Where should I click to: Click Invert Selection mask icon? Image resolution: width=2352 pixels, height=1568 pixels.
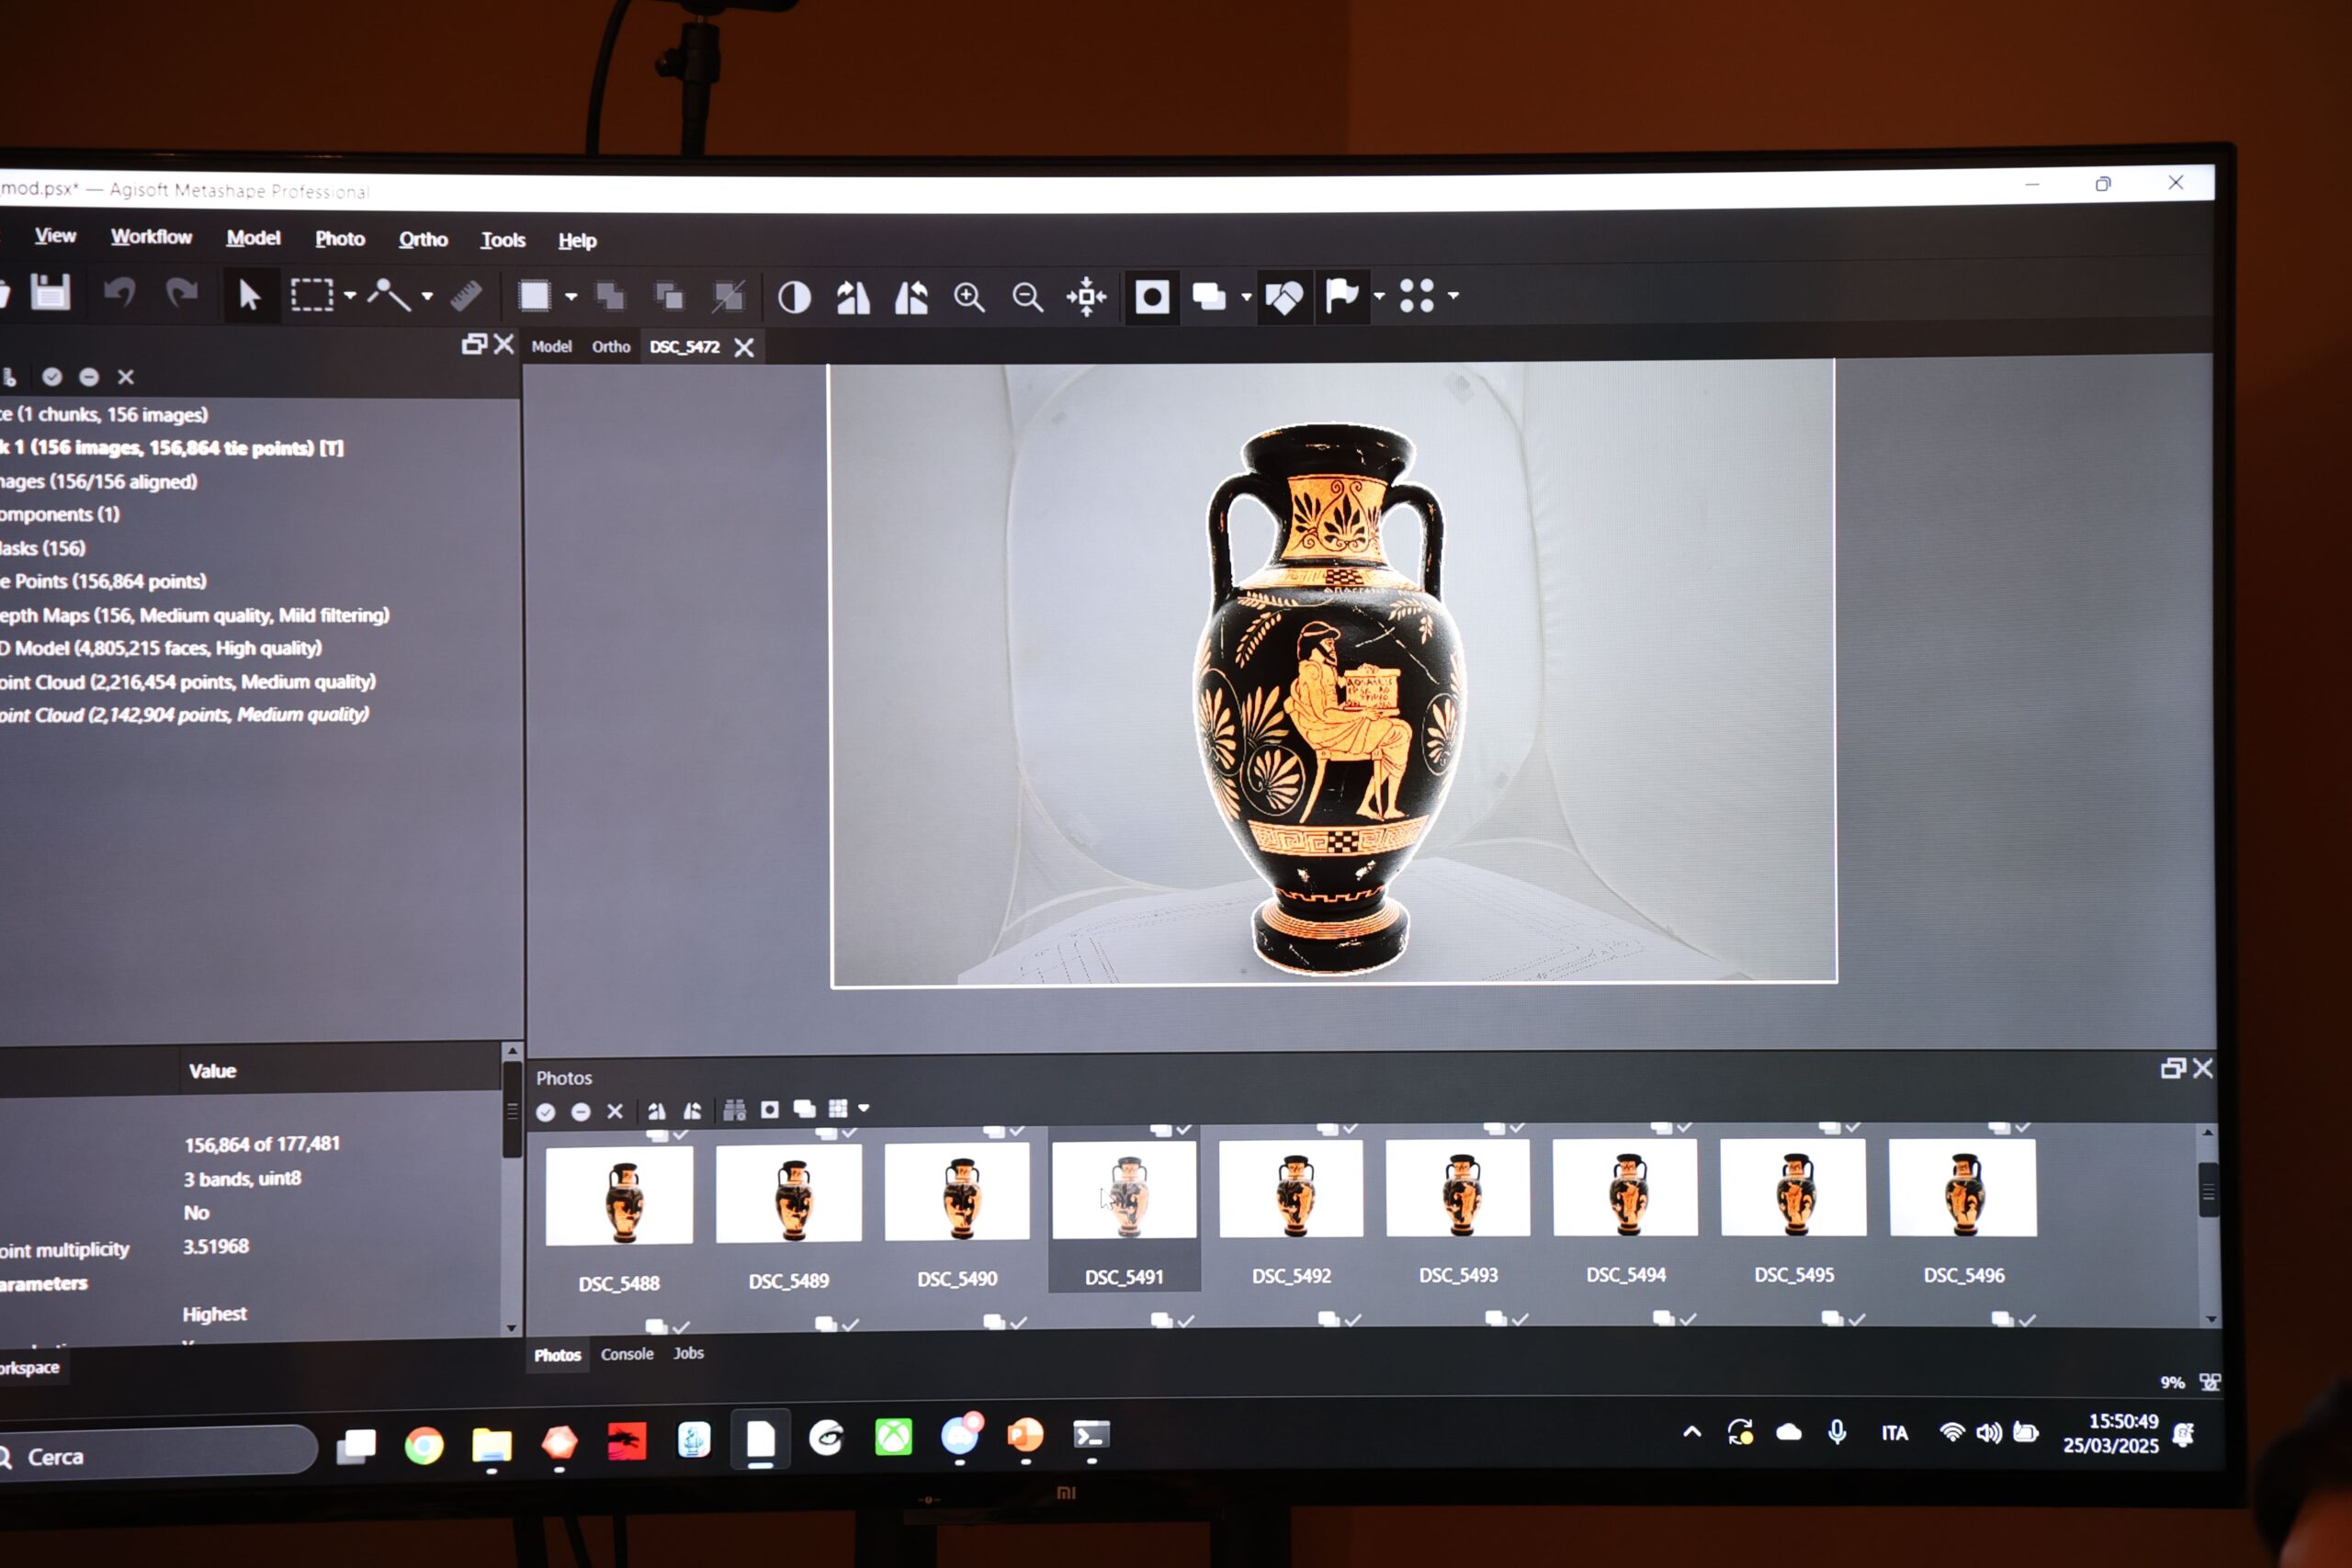click(x=728, y=296)
